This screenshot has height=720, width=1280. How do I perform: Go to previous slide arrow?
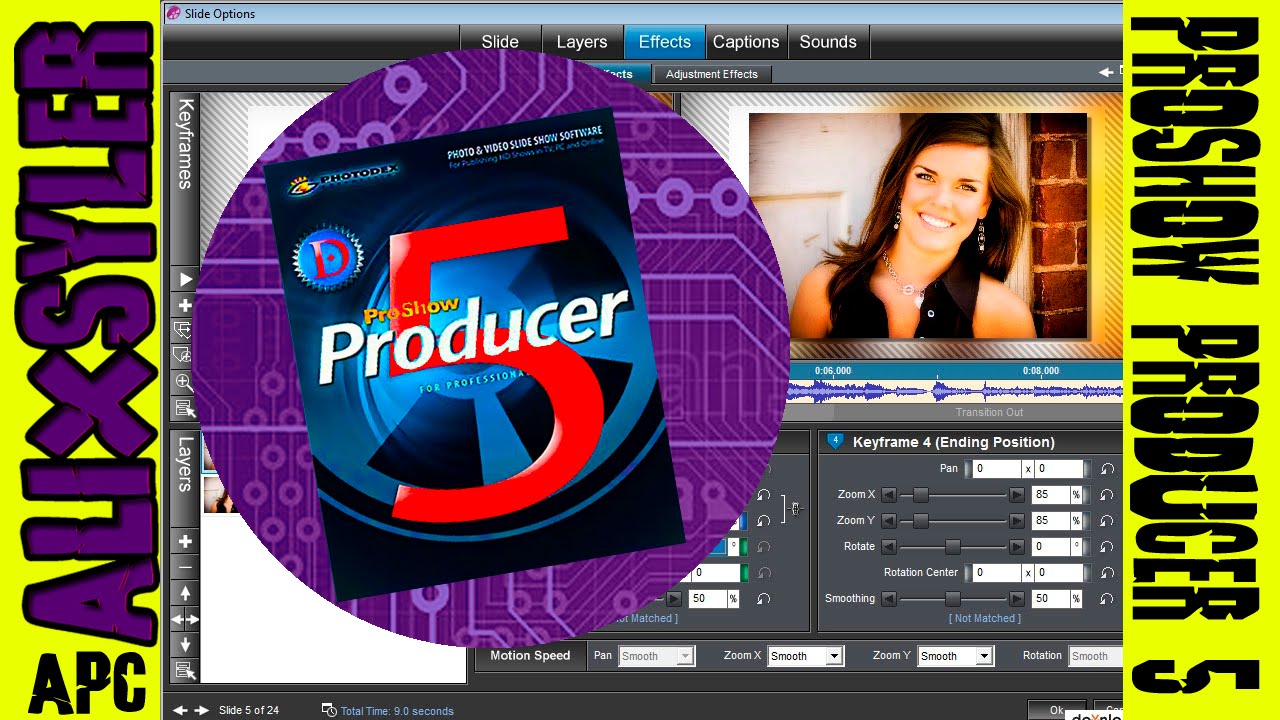tap(180, 710)
